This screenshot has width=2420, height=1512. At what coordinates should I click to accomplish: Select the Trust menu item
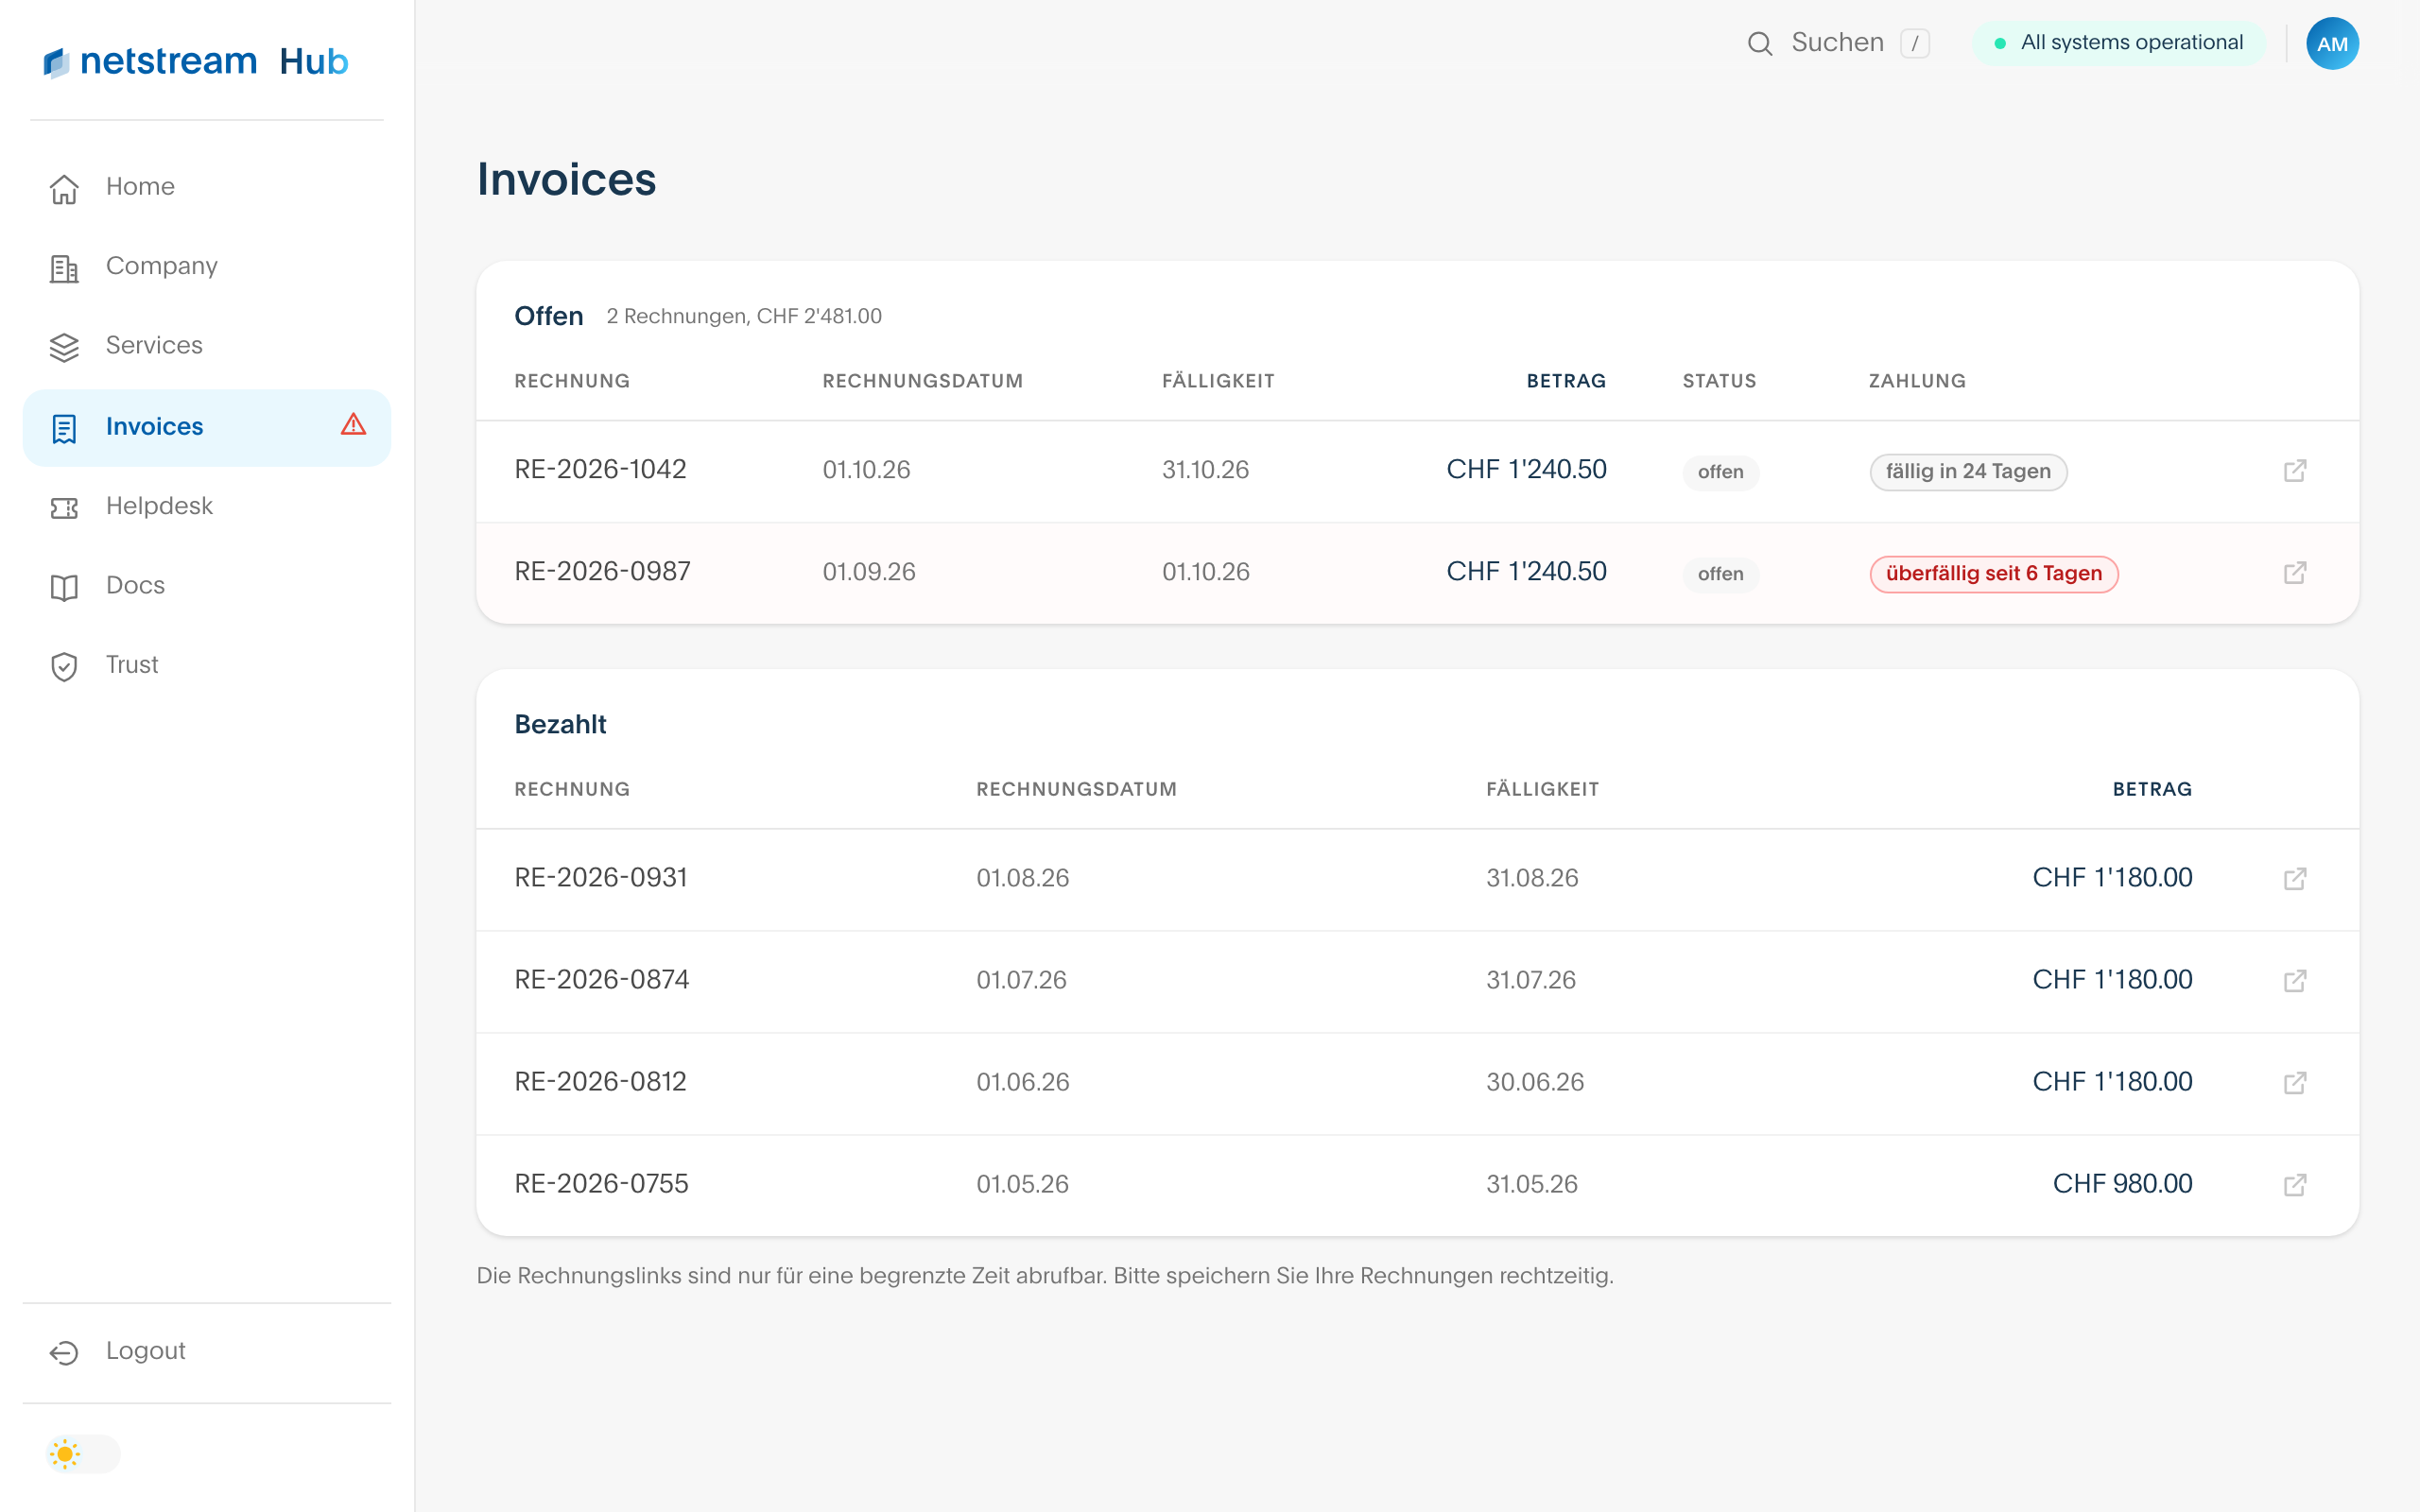pos(207,665)
